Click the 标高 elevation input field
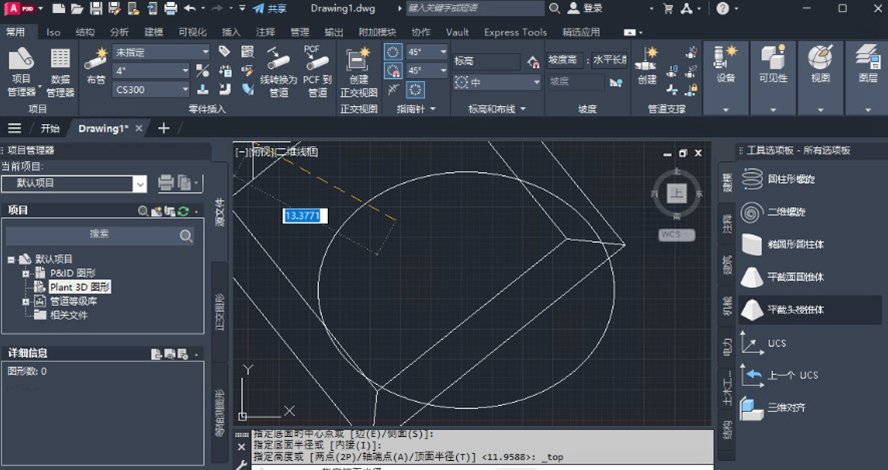Viewport: 888px width, 470px height. (x=486, y=62)
